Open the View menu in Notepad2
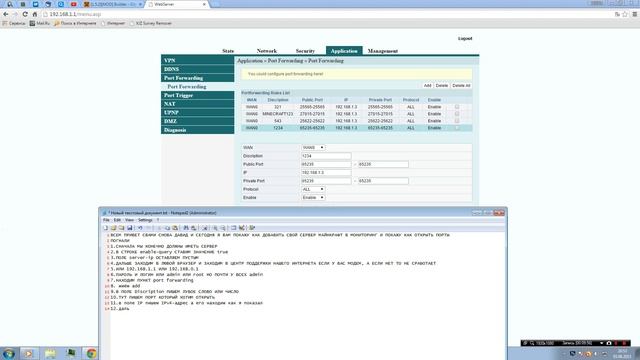Screen dimensions: 640x360 point(129,220)
